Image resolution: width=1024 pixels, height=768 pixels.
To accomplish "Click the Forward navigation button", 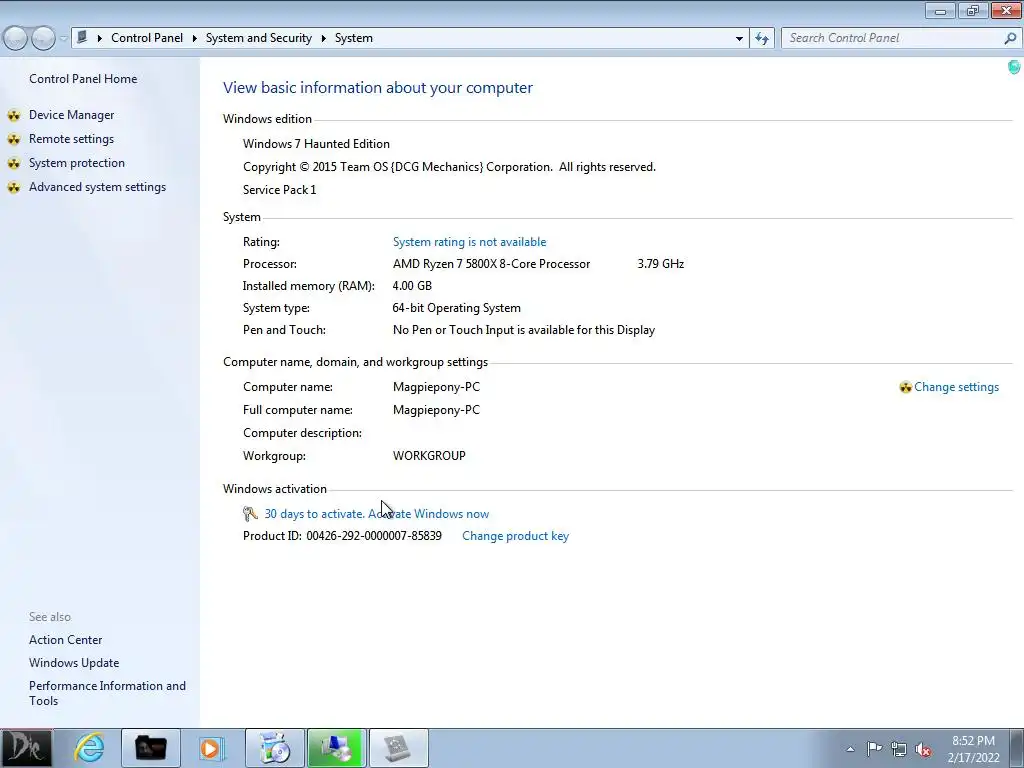I will [44, 38].
